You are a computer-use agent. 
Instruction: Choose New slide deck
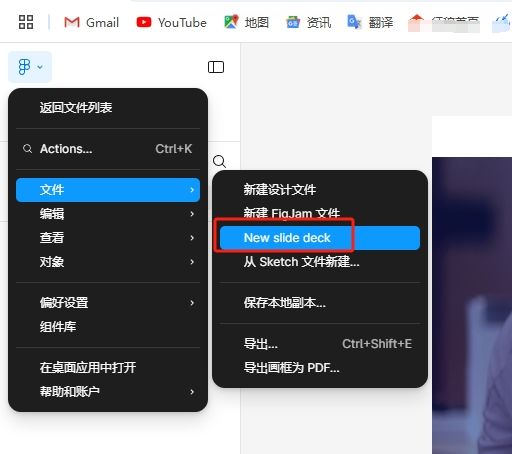(320, 238)
